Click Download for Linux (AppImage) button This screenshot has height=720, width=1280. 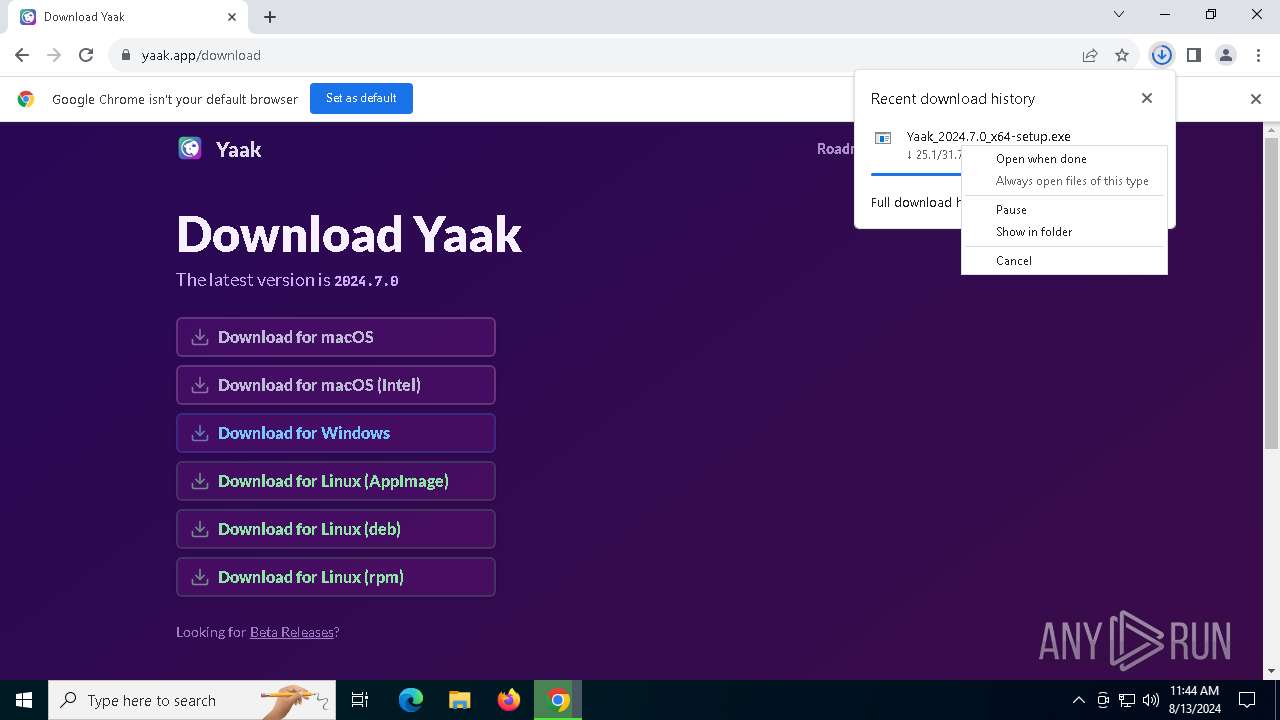[x=336, y=481]
